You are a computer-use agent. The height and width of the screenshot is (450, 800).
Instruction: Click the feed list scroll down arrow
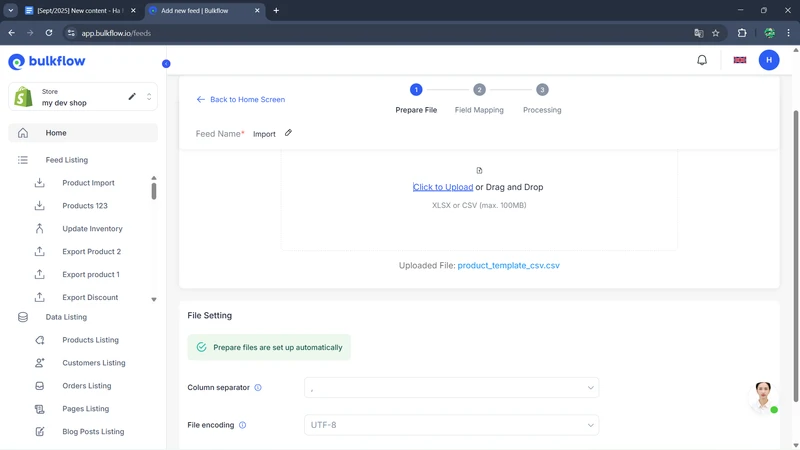click(154, 299)
